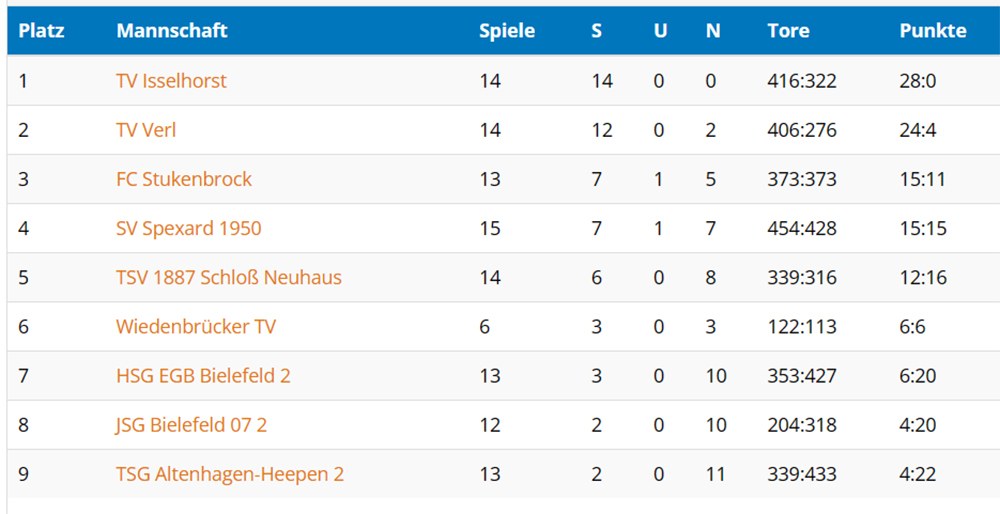Click the 454:428 goals cell
The width and height of the screenshot is (1000, 514).
[802, 228]
